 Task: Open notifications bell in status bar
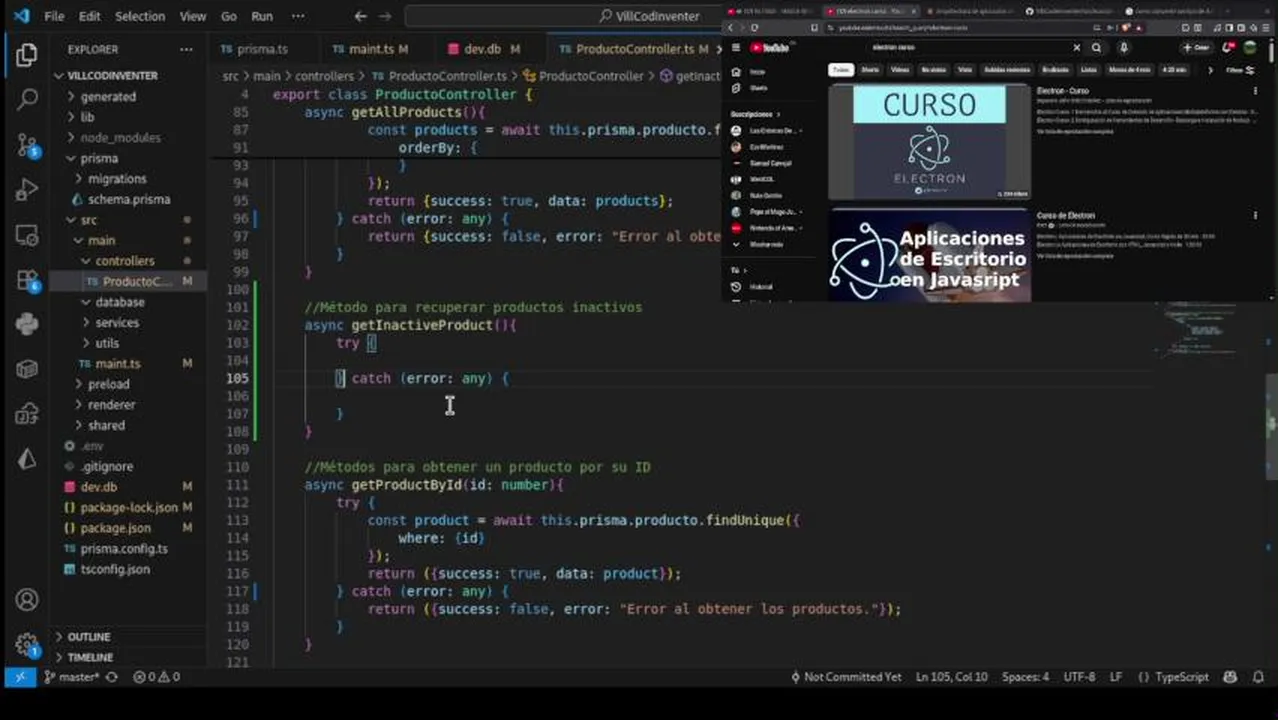(1257, 677)
